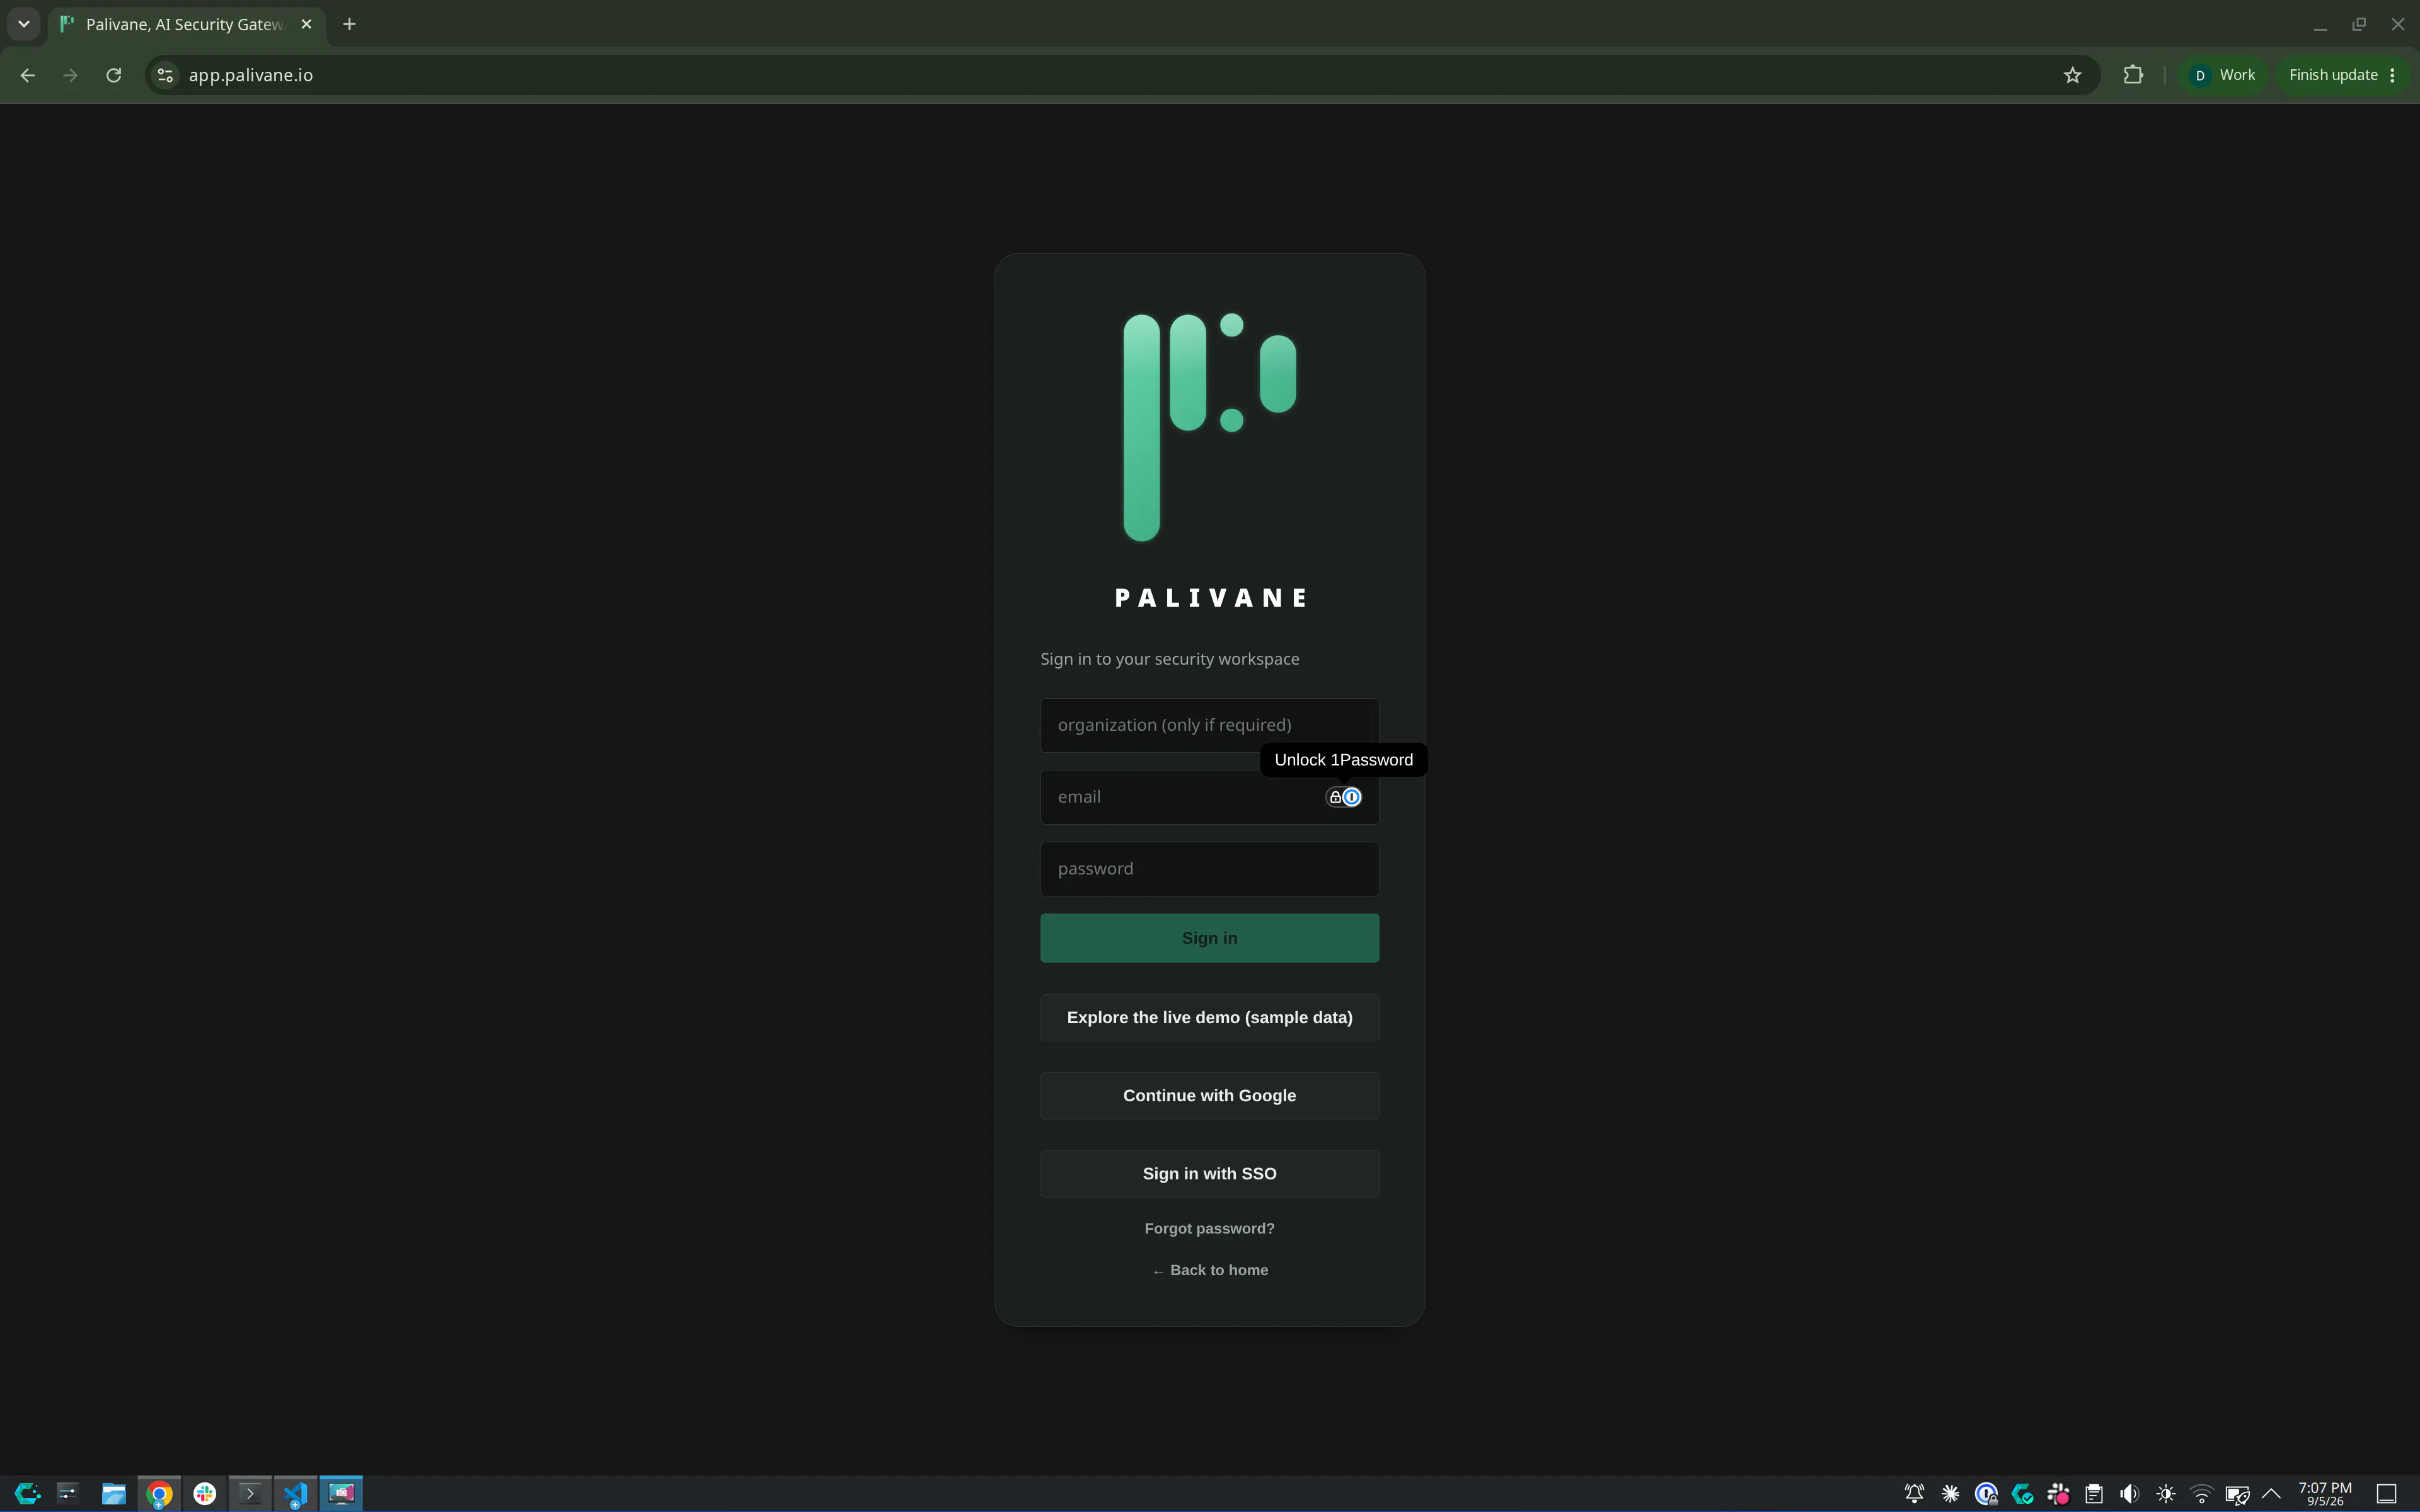Open the Slack tray icon with red badge
Screen dimensions: 2420x1512
coord(2058,1493)
